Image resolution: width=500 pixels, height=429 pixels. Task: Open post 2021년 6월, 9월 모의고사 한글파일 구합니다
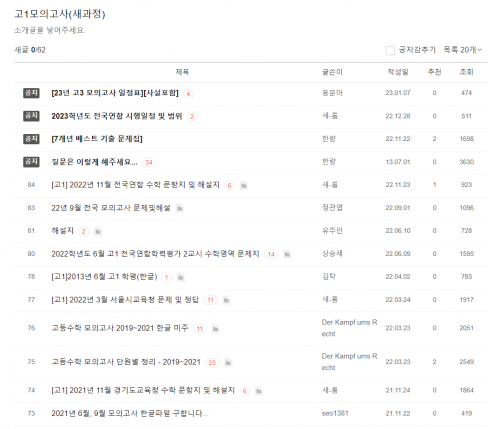tap(130, 413)
